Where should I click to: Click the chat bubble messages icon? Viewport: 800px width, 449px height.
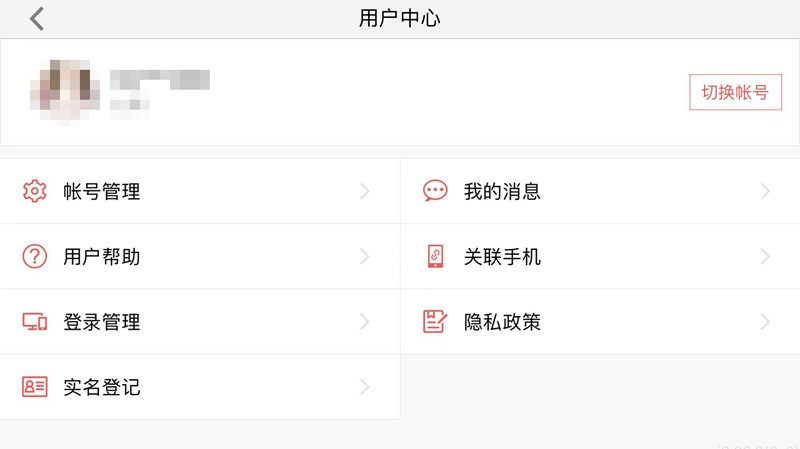[x=435, y=191]
